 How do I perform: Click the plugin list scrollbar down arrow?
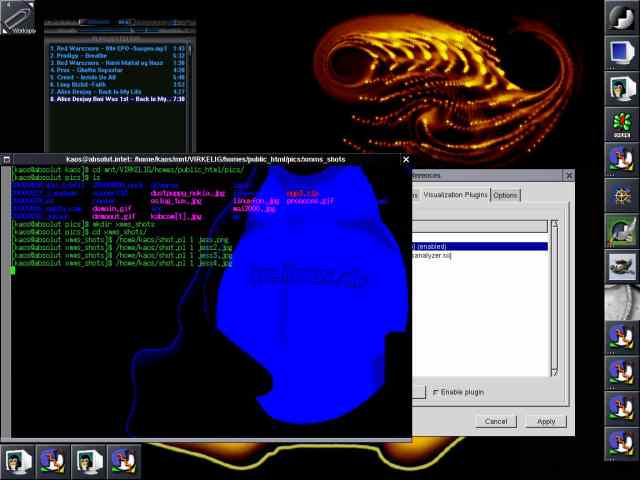click(555, 372)
